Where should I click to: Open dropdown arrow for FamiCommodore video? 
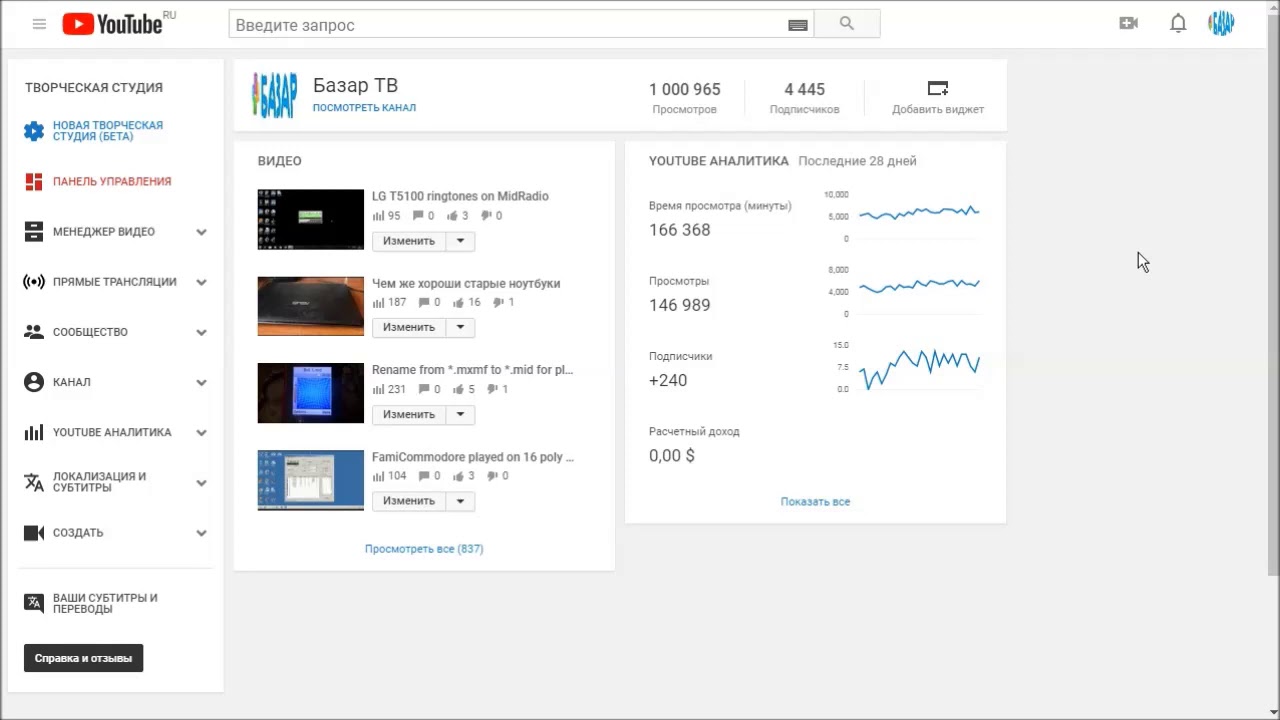click(460, 501)
